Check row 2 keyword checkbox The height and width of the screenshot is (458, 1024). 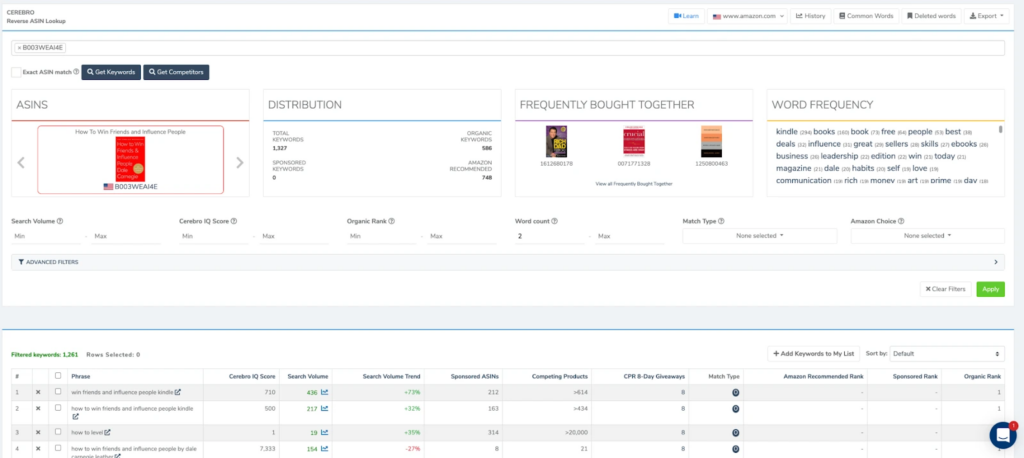[x=58, y=408]
